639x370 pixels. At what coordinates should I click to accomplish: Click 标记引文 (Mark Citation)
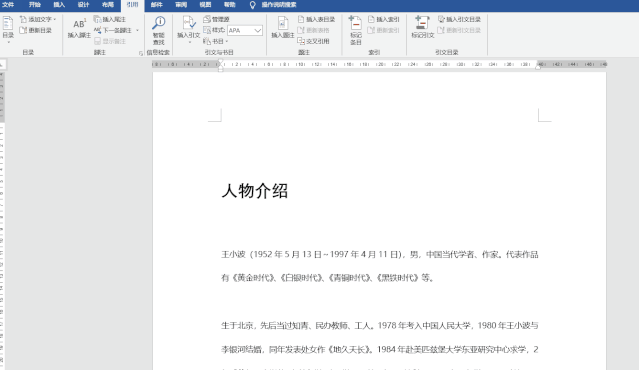423,28
